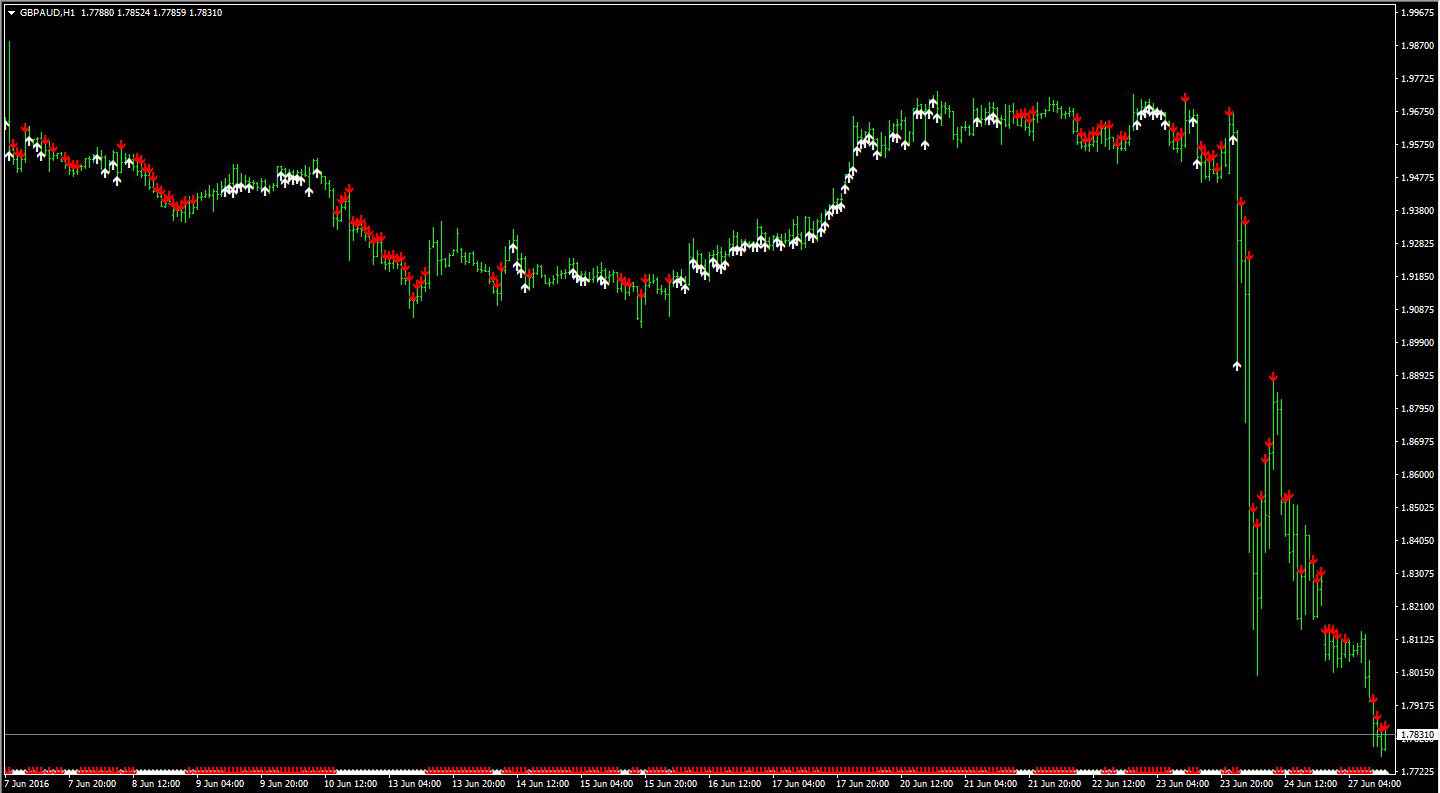The width and height of the screenshot is (1440, 793).
Task: Click the high price value 1.78524
Action: 133,13
